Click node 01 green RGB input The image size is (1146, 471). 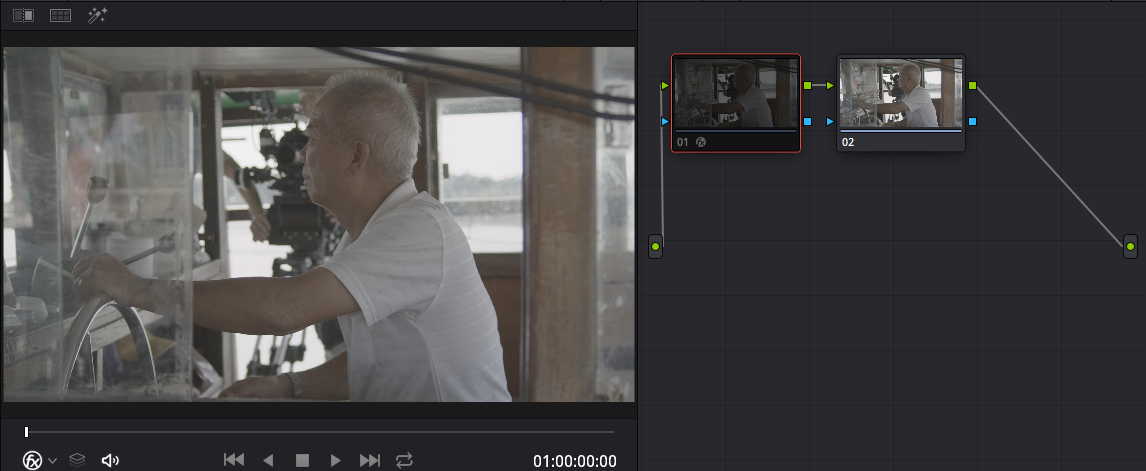point(664,86)
